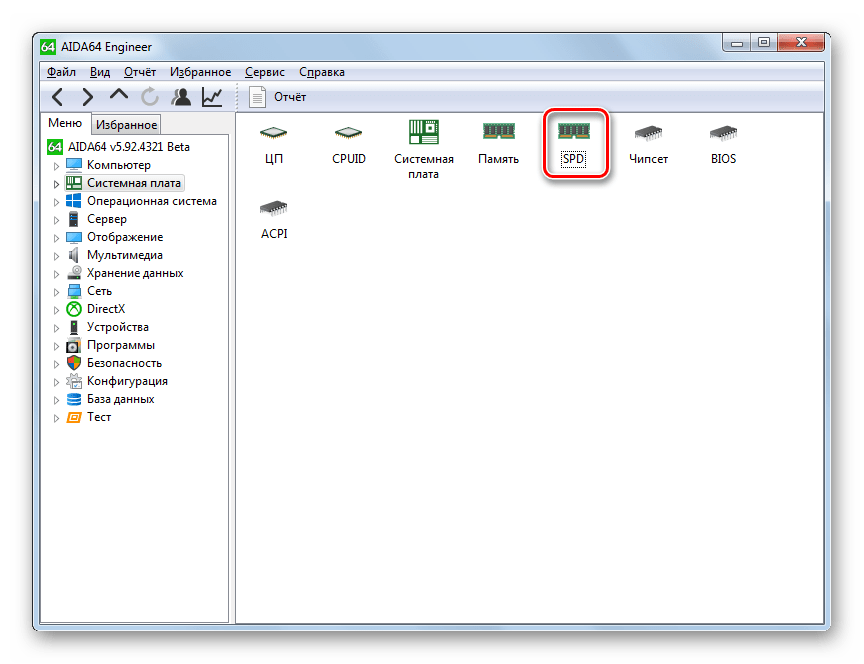Open the CPUID icon
This screenshot has height=664, width=864.
tap(349, 142)
